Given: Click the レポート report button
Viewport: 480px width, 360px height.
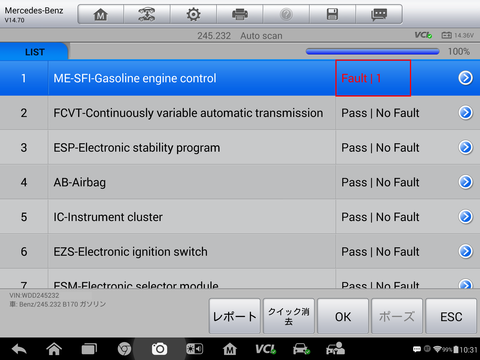Looking at the screenshot, I should [235, 316].
